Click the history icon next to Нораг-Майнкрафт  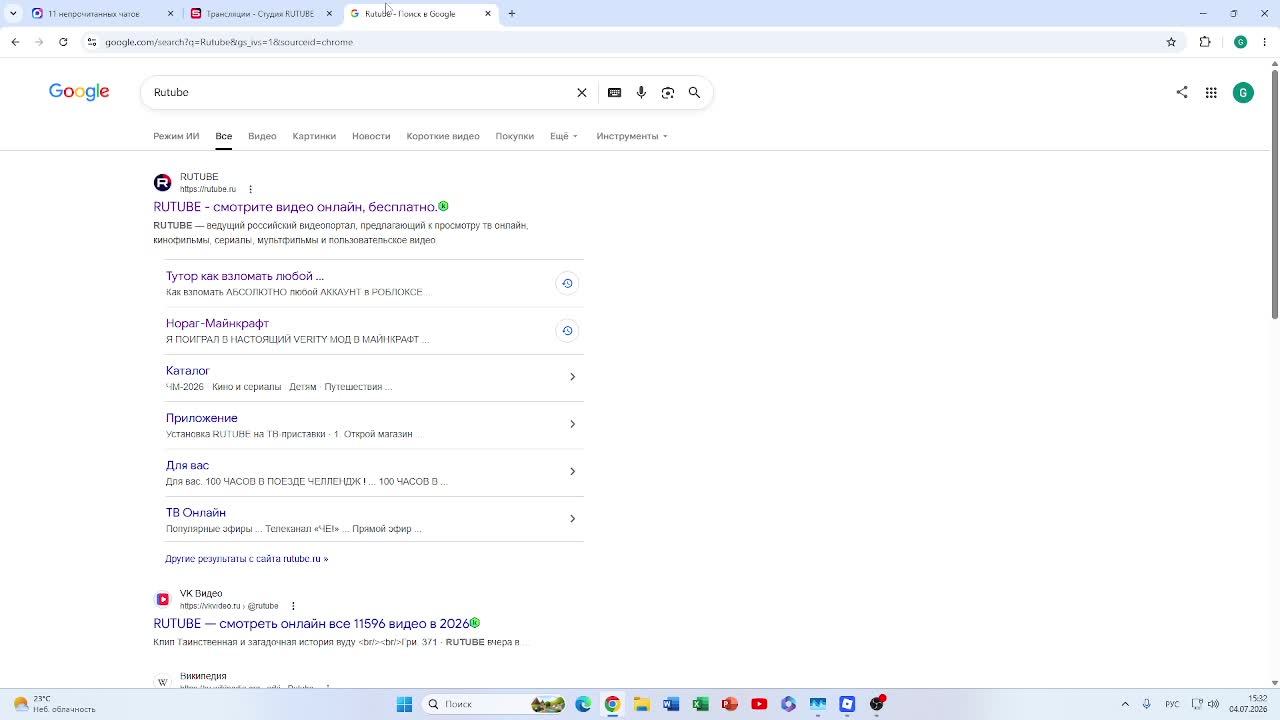(x=567, y=331)
